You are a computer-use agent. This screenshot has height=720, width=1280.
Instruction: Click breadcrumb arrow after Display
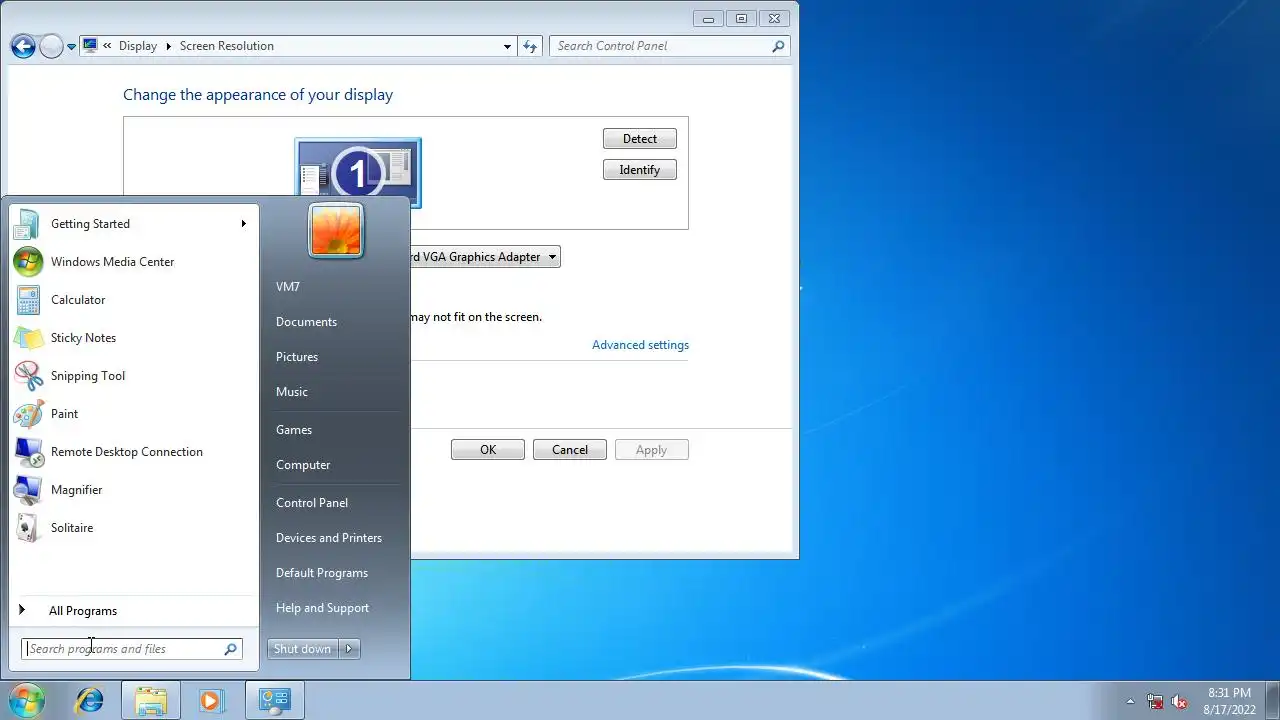168,46
